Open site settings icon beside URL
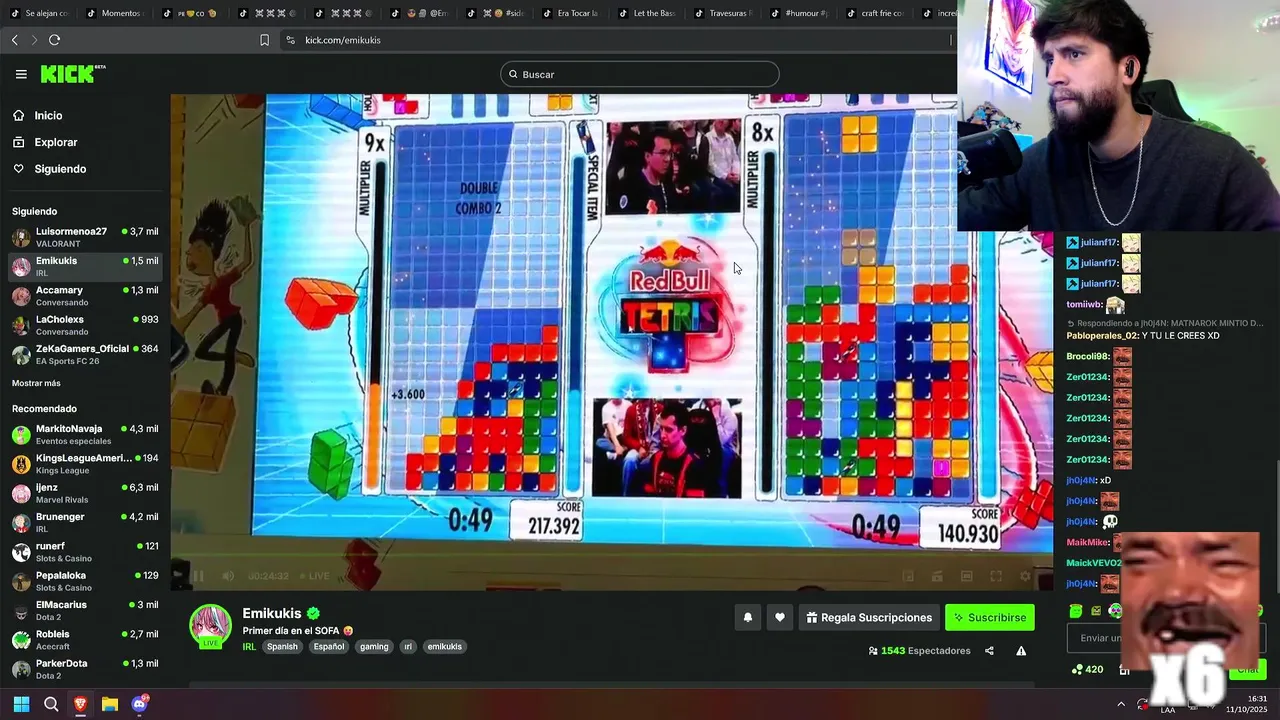The image size is (1280, 720). coord(290,40)
